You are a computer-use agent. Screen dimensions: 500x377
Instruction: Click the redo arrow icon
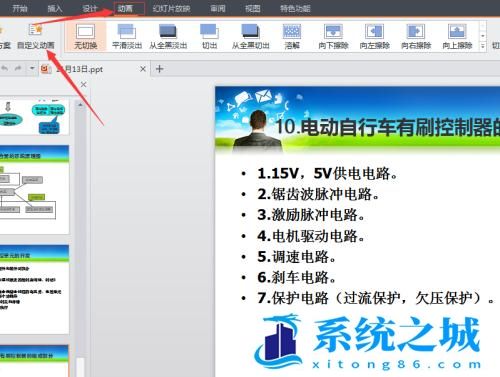18,69
